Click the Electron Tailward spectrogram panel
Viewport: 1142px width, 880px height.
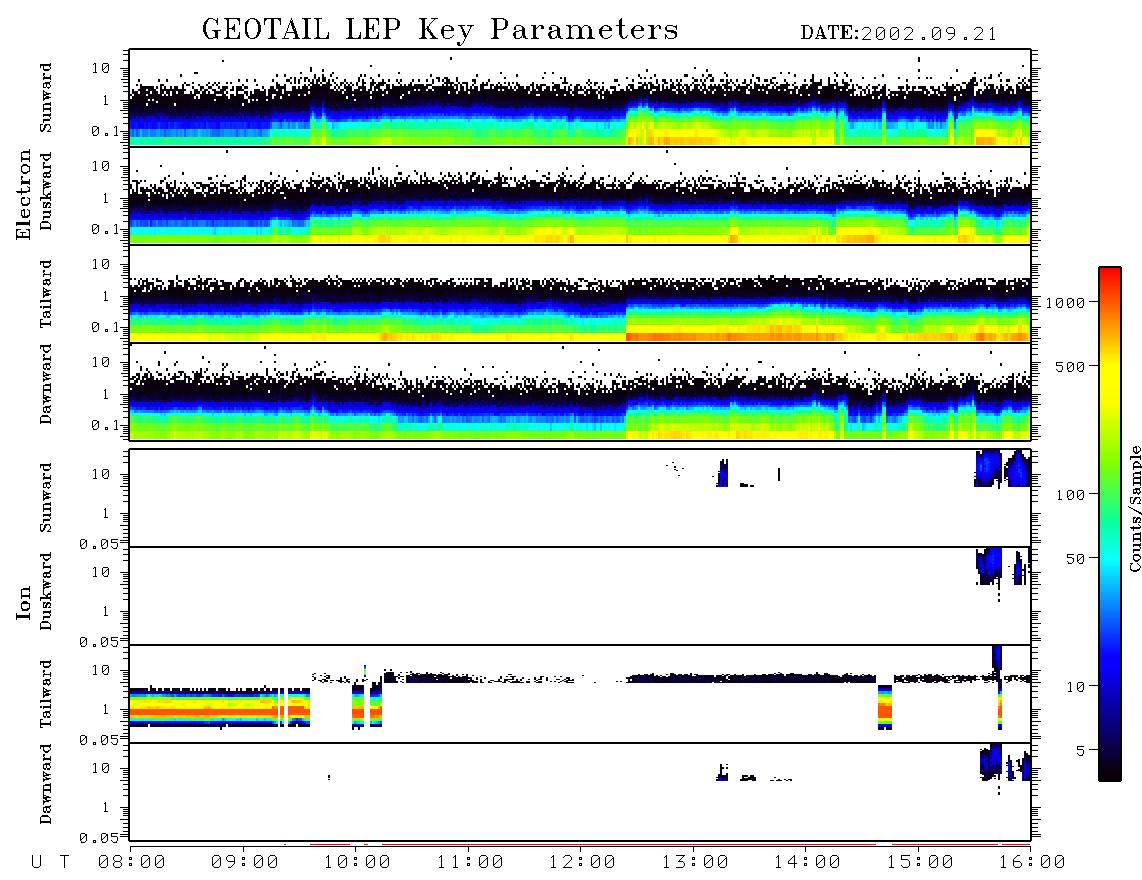pyautogui.click(x=580, y=294)
